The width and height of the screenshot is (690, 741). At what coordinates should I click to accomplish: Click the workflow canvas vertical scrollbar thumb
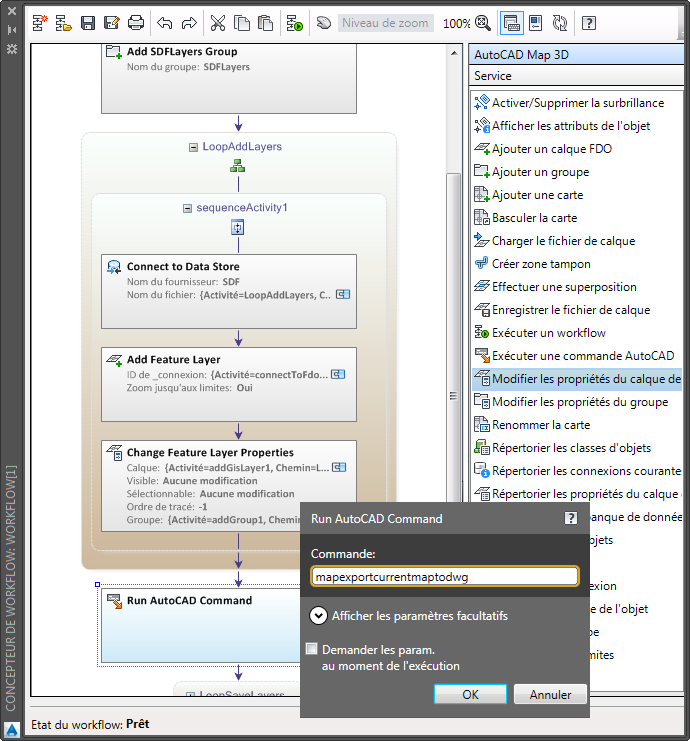[453, 338]
